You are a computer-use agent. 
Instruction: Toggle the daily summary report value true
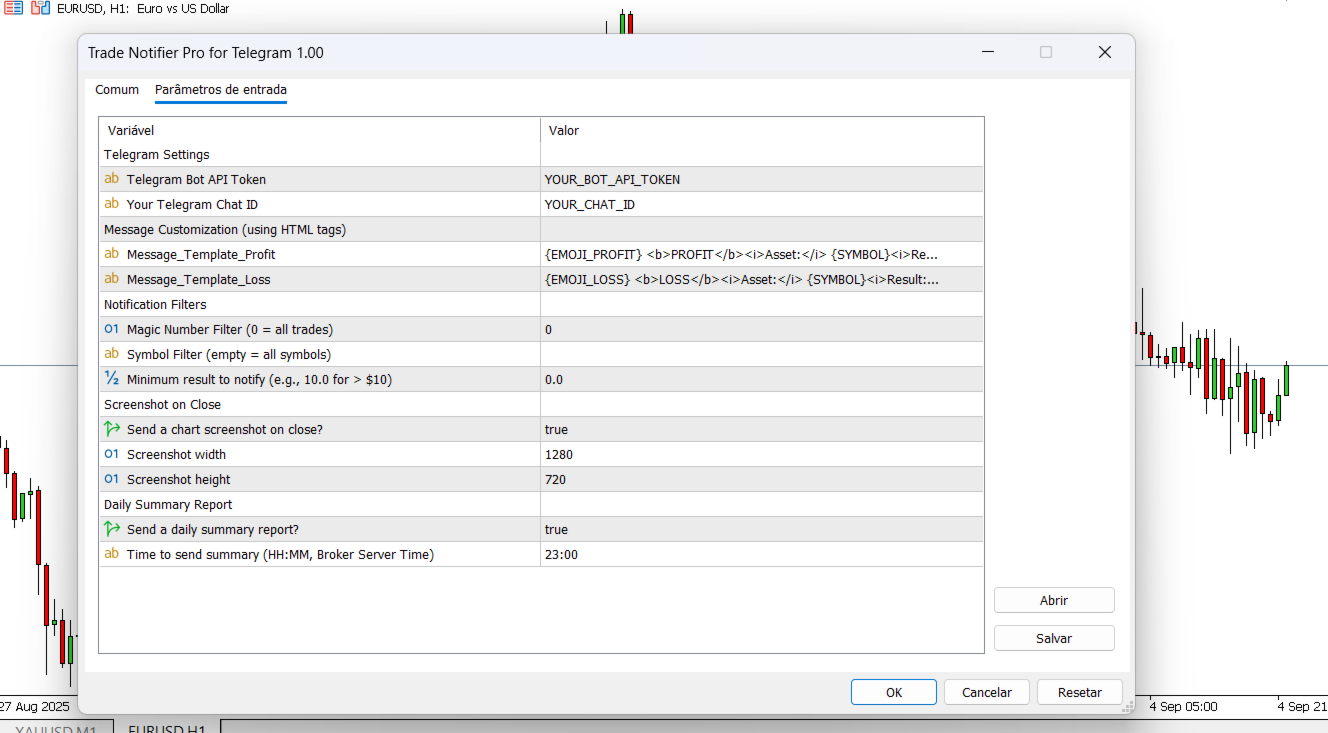click(762, 529)
